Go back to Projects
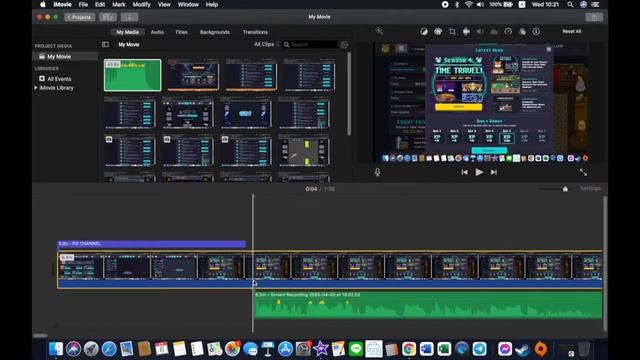The height and width of the screenshot is (360, 640). (x=80, y=17)
